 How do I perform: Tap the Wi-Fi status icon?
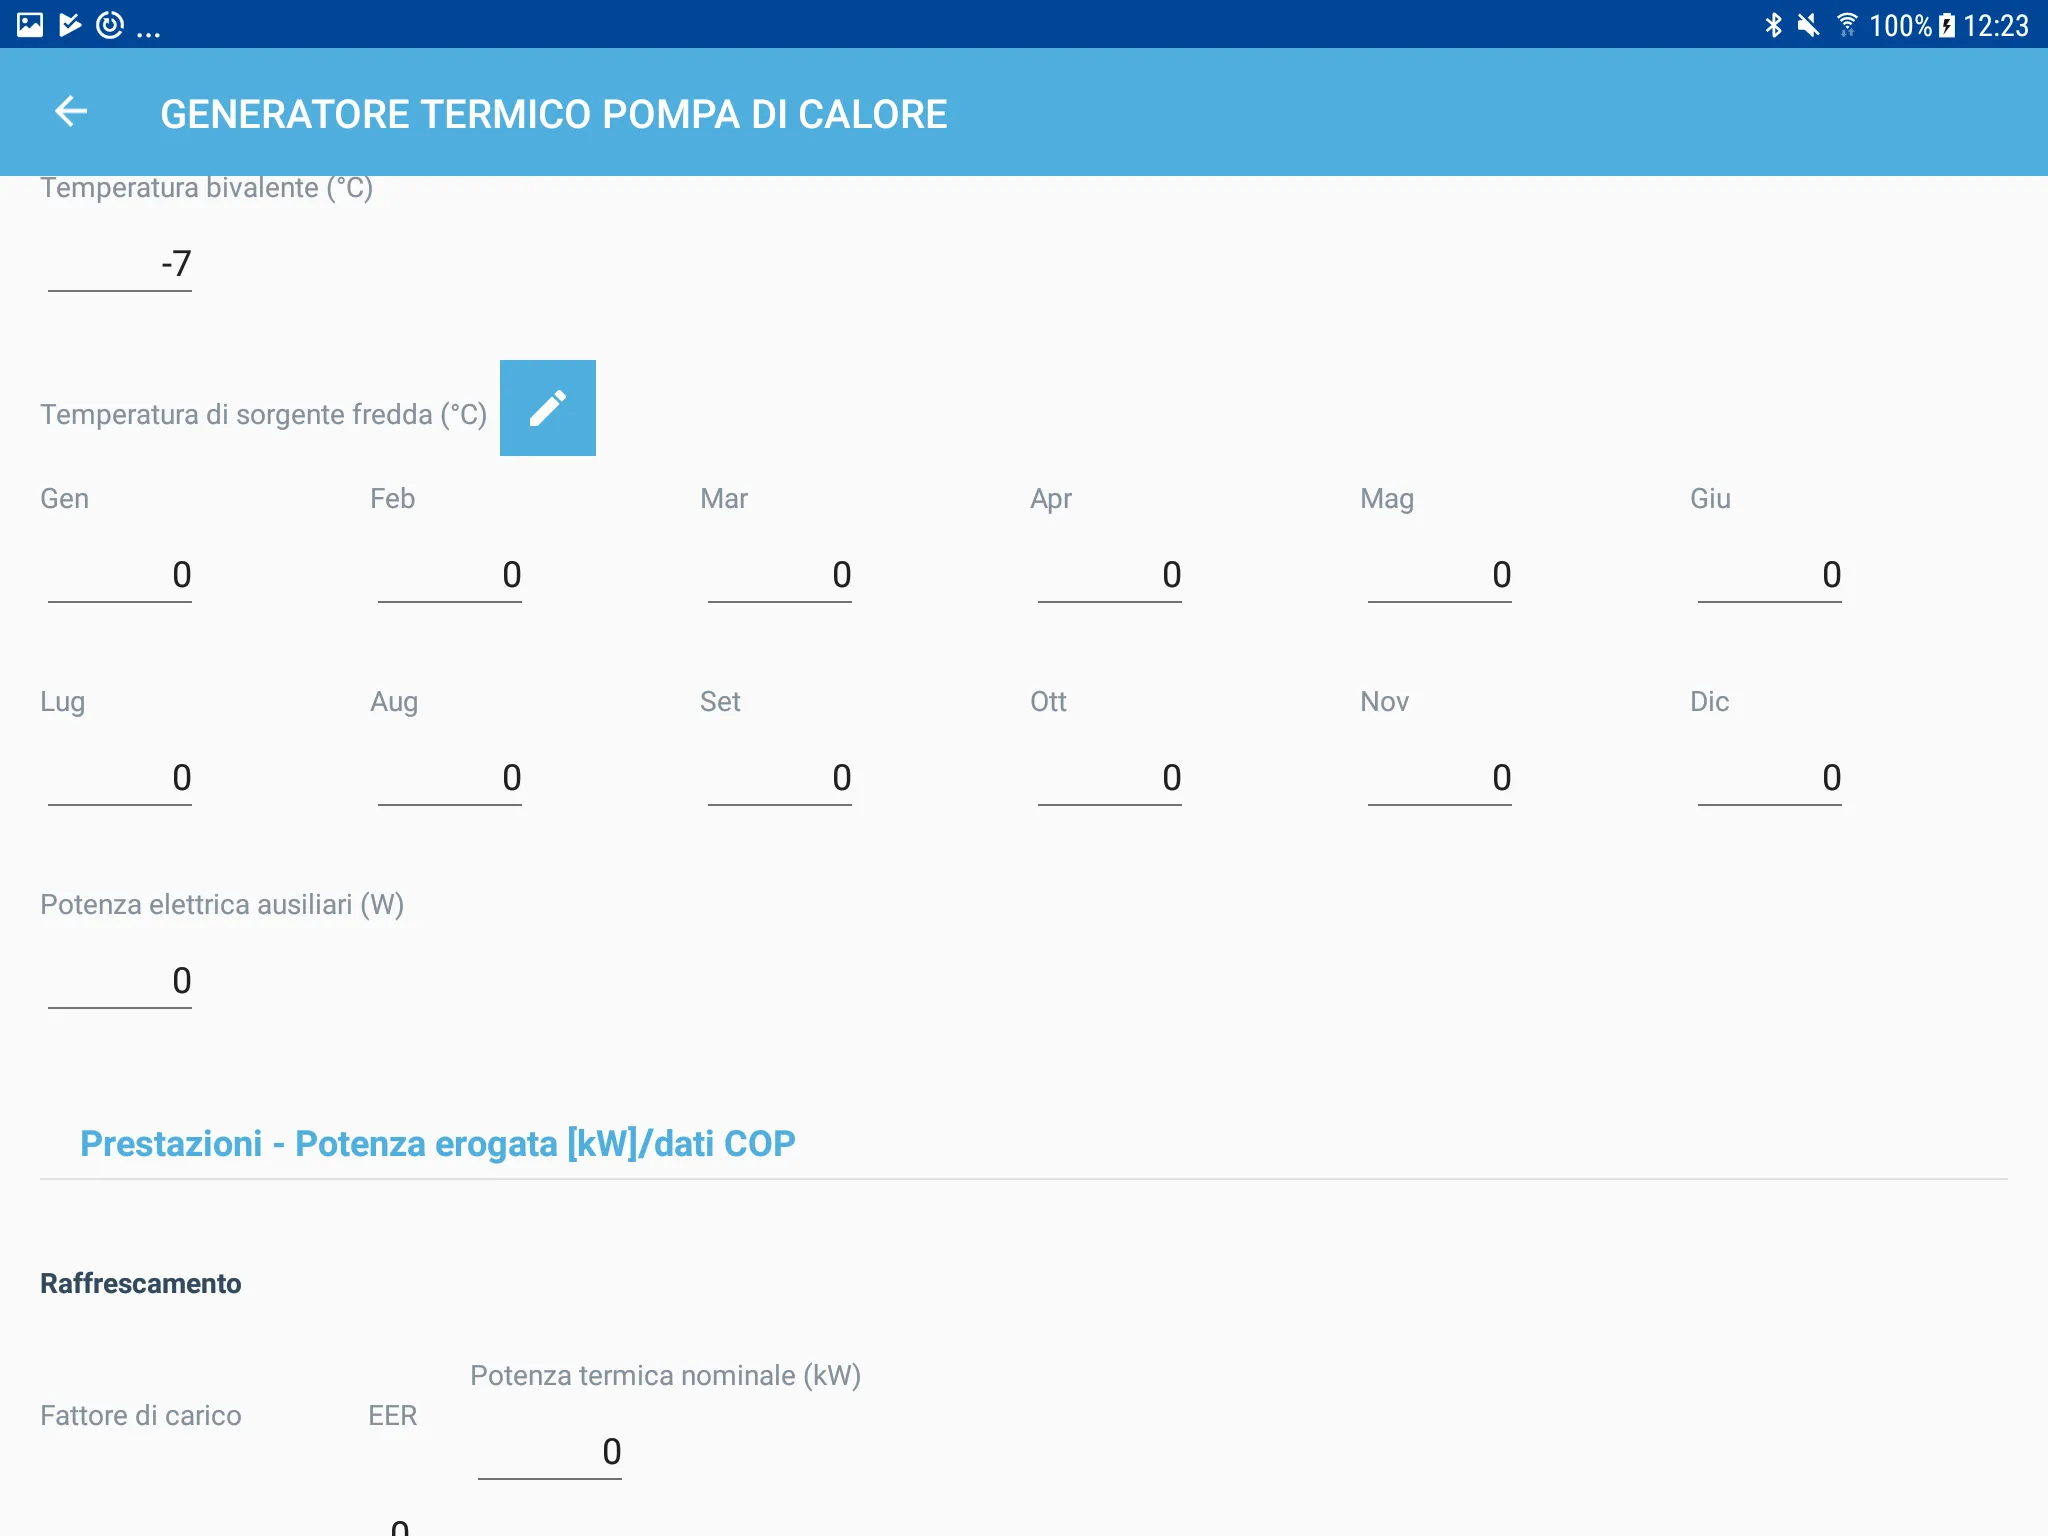click(x=1847, y=25)
